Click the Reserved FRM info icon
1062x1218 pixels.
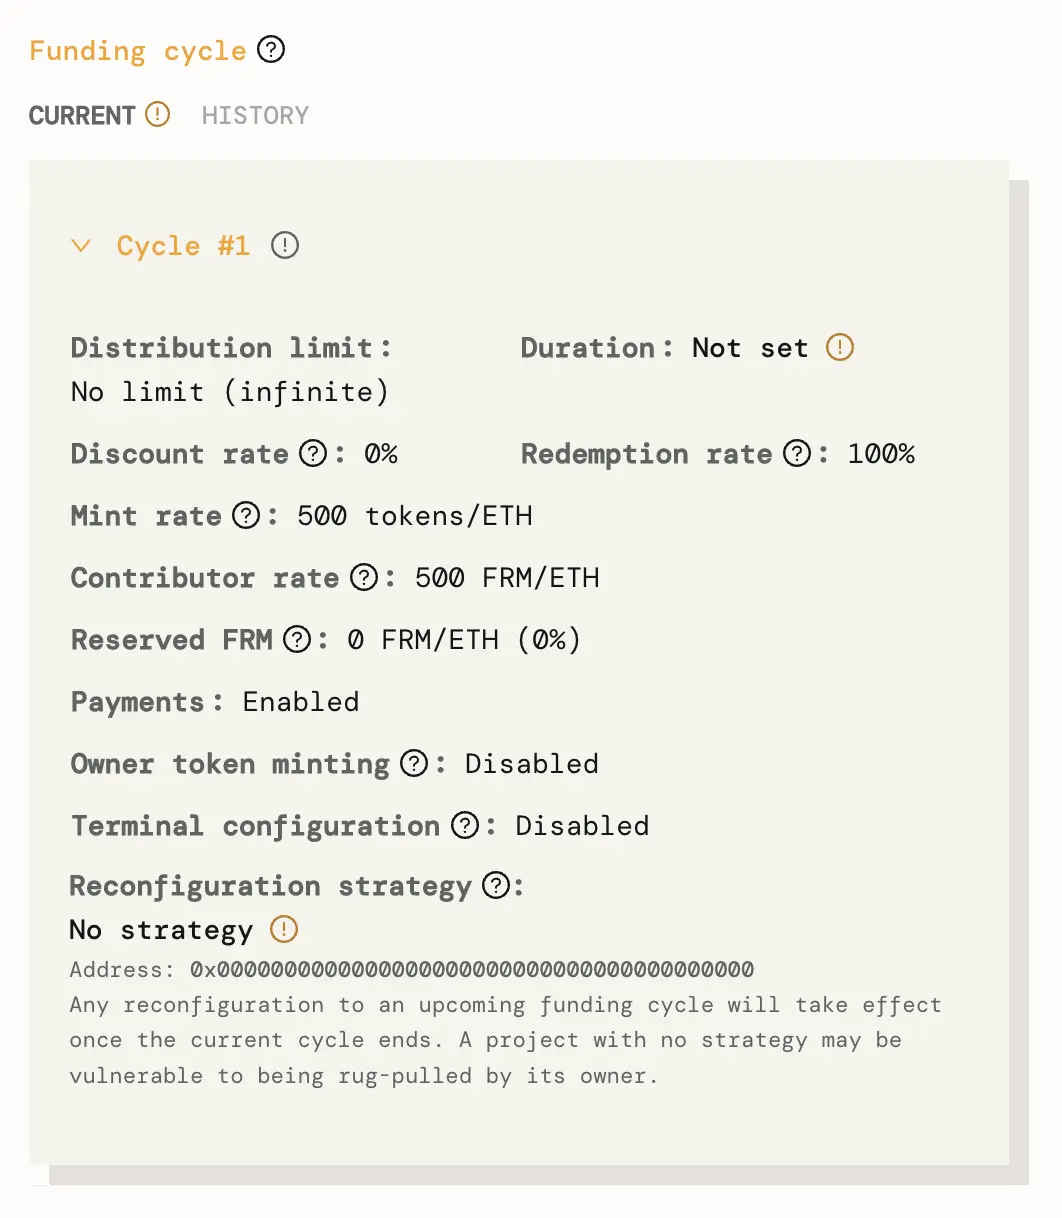pyautogui.click(x=297, y=639)
